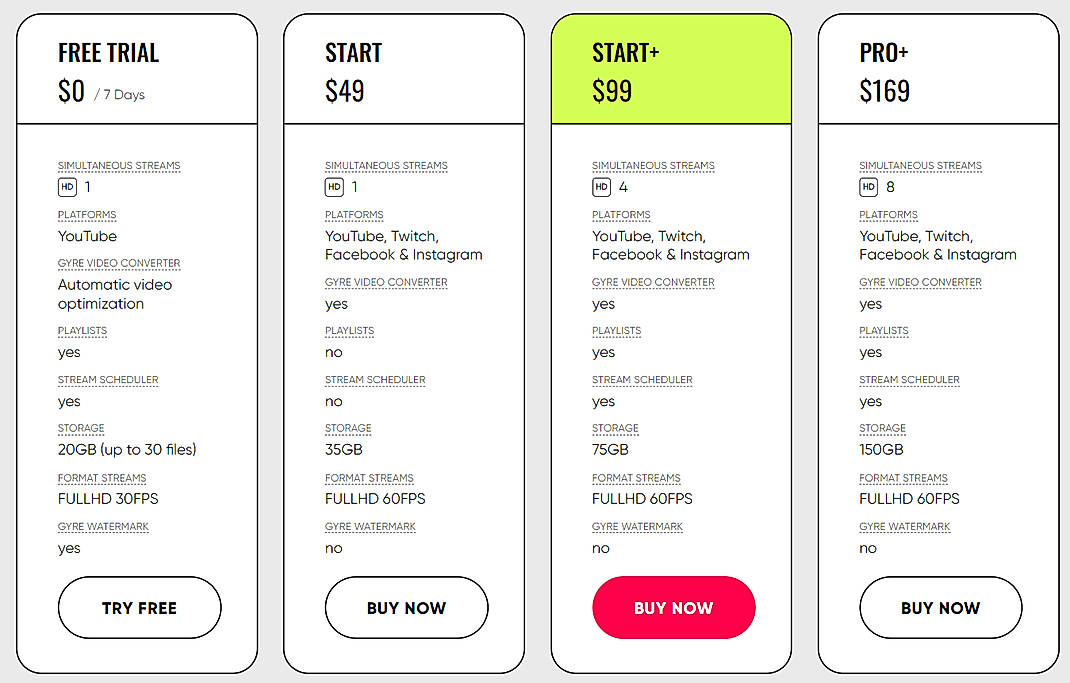Click BUY NOW for the Start plan
Image resolution: width=1070 pixels, height=683 pixels.
tap(406, 607)
